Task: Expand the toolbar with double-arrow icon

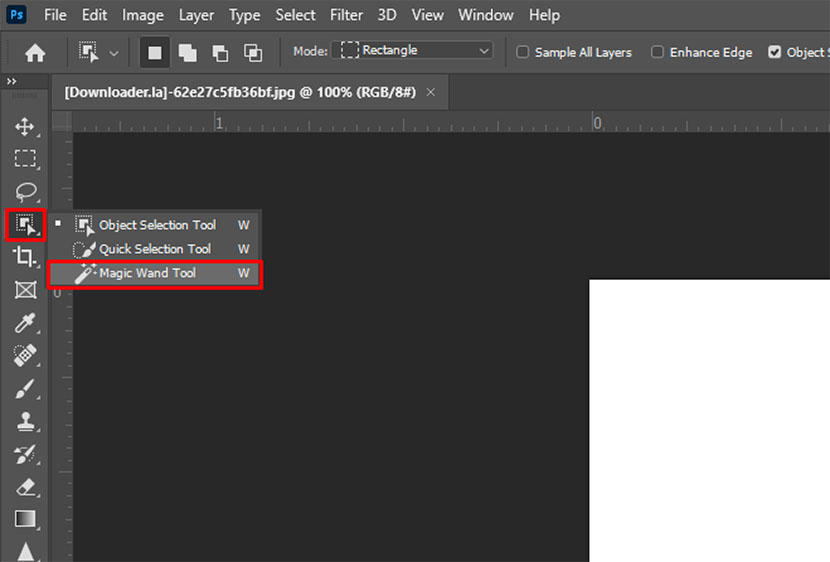Action: click(x=11, y=81)
